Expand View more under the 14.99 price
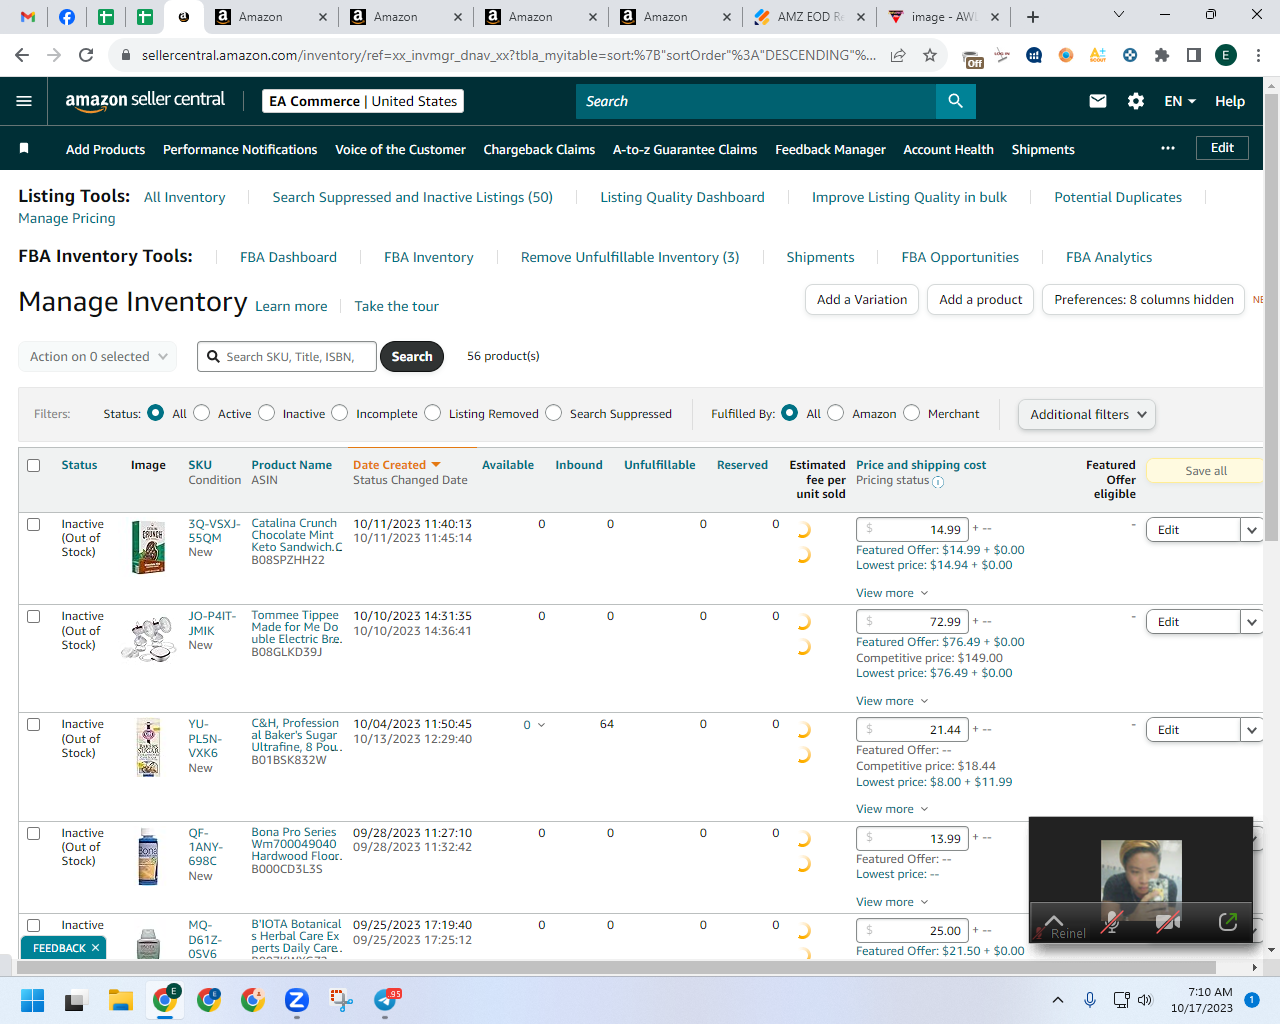 coord(892,593)
